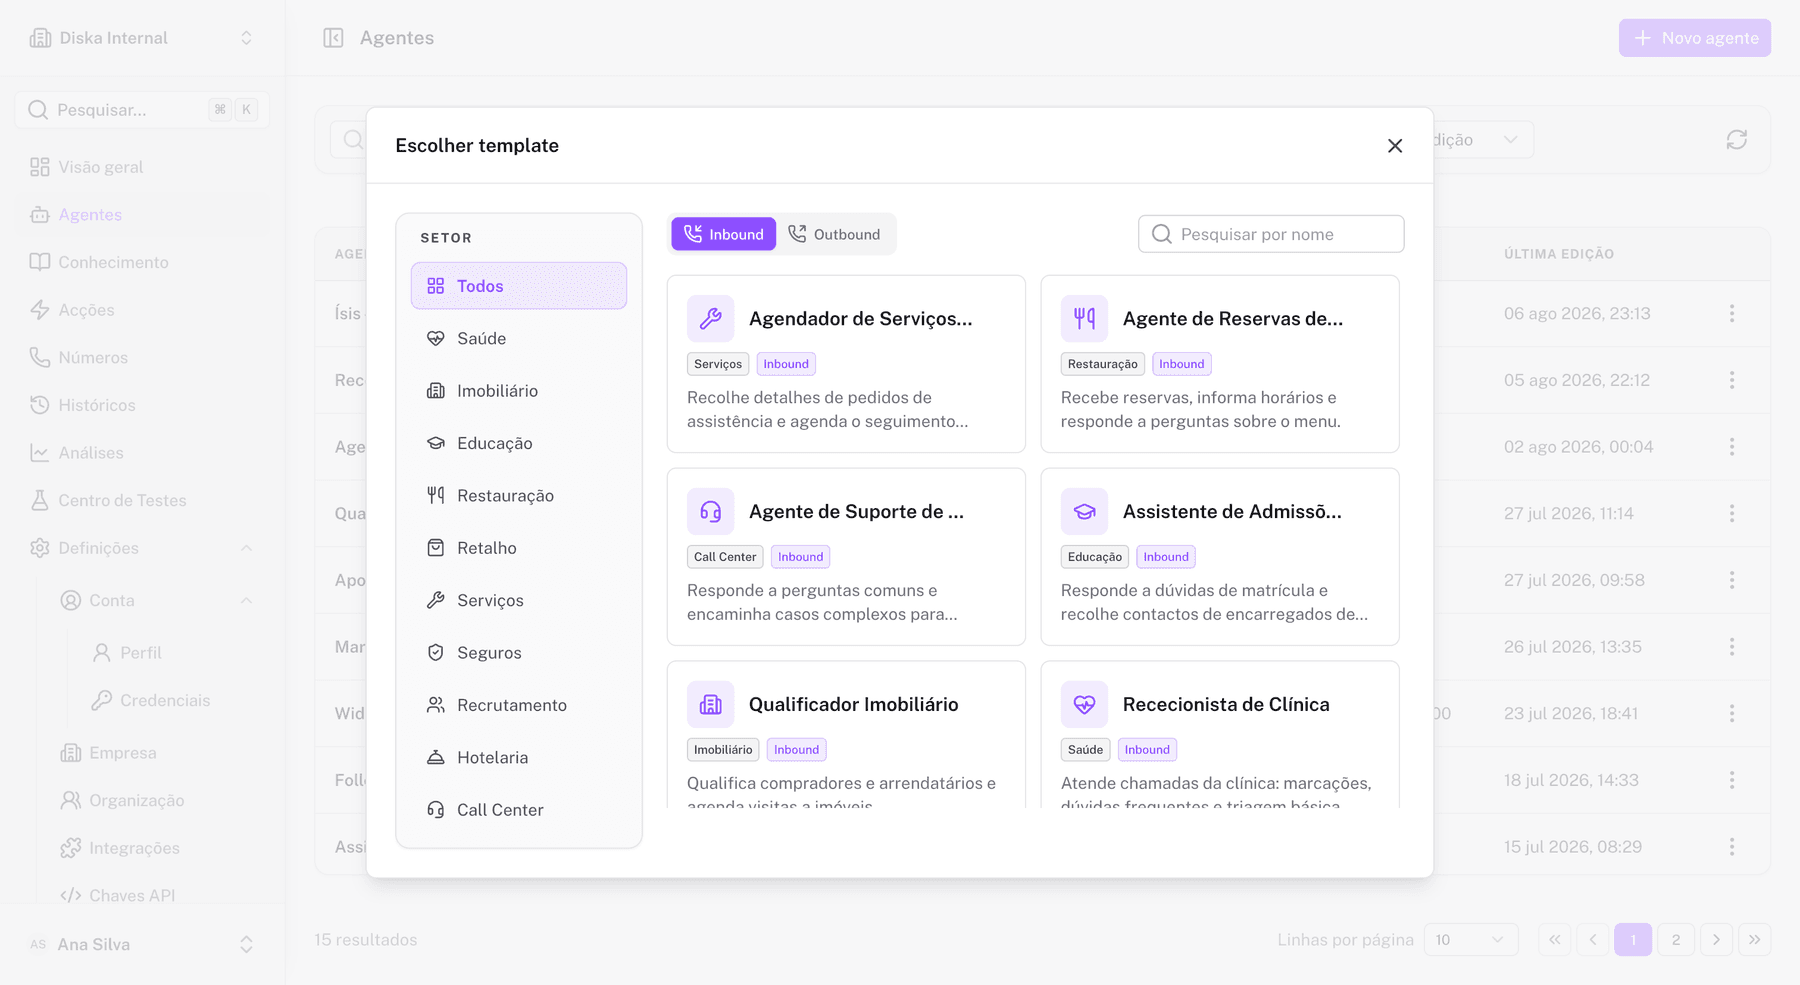This screenshot has height=985, width=1800.
Task: Collapse the Conta subsection chevron
Action: pyautogui.click(x=246, y=600)
